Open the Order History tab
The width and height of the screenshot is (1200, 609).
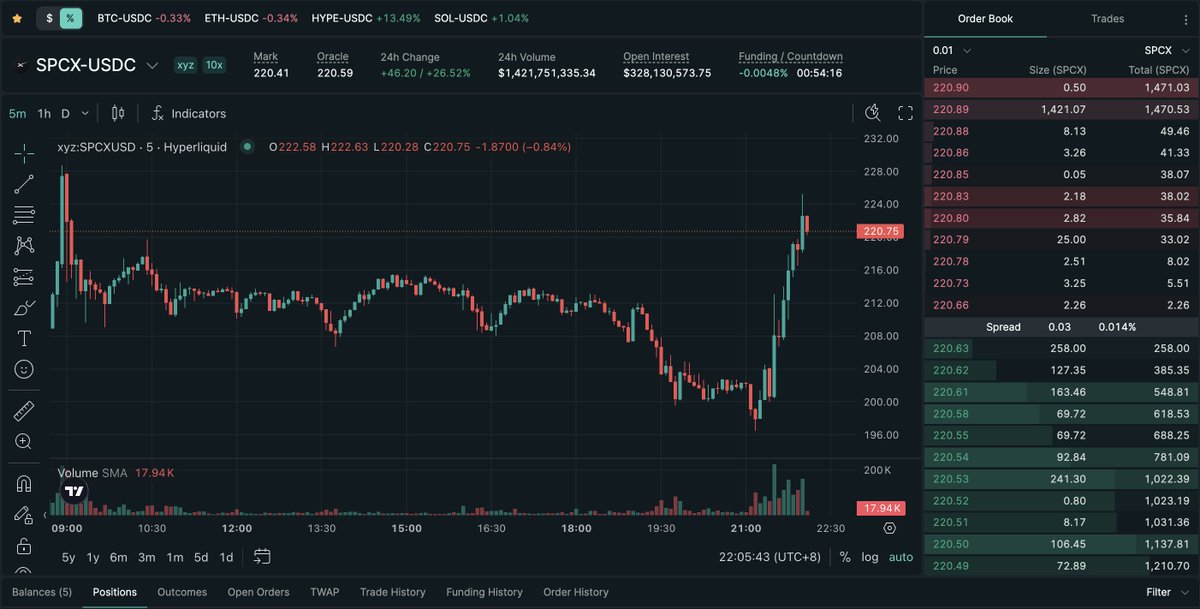575,592
